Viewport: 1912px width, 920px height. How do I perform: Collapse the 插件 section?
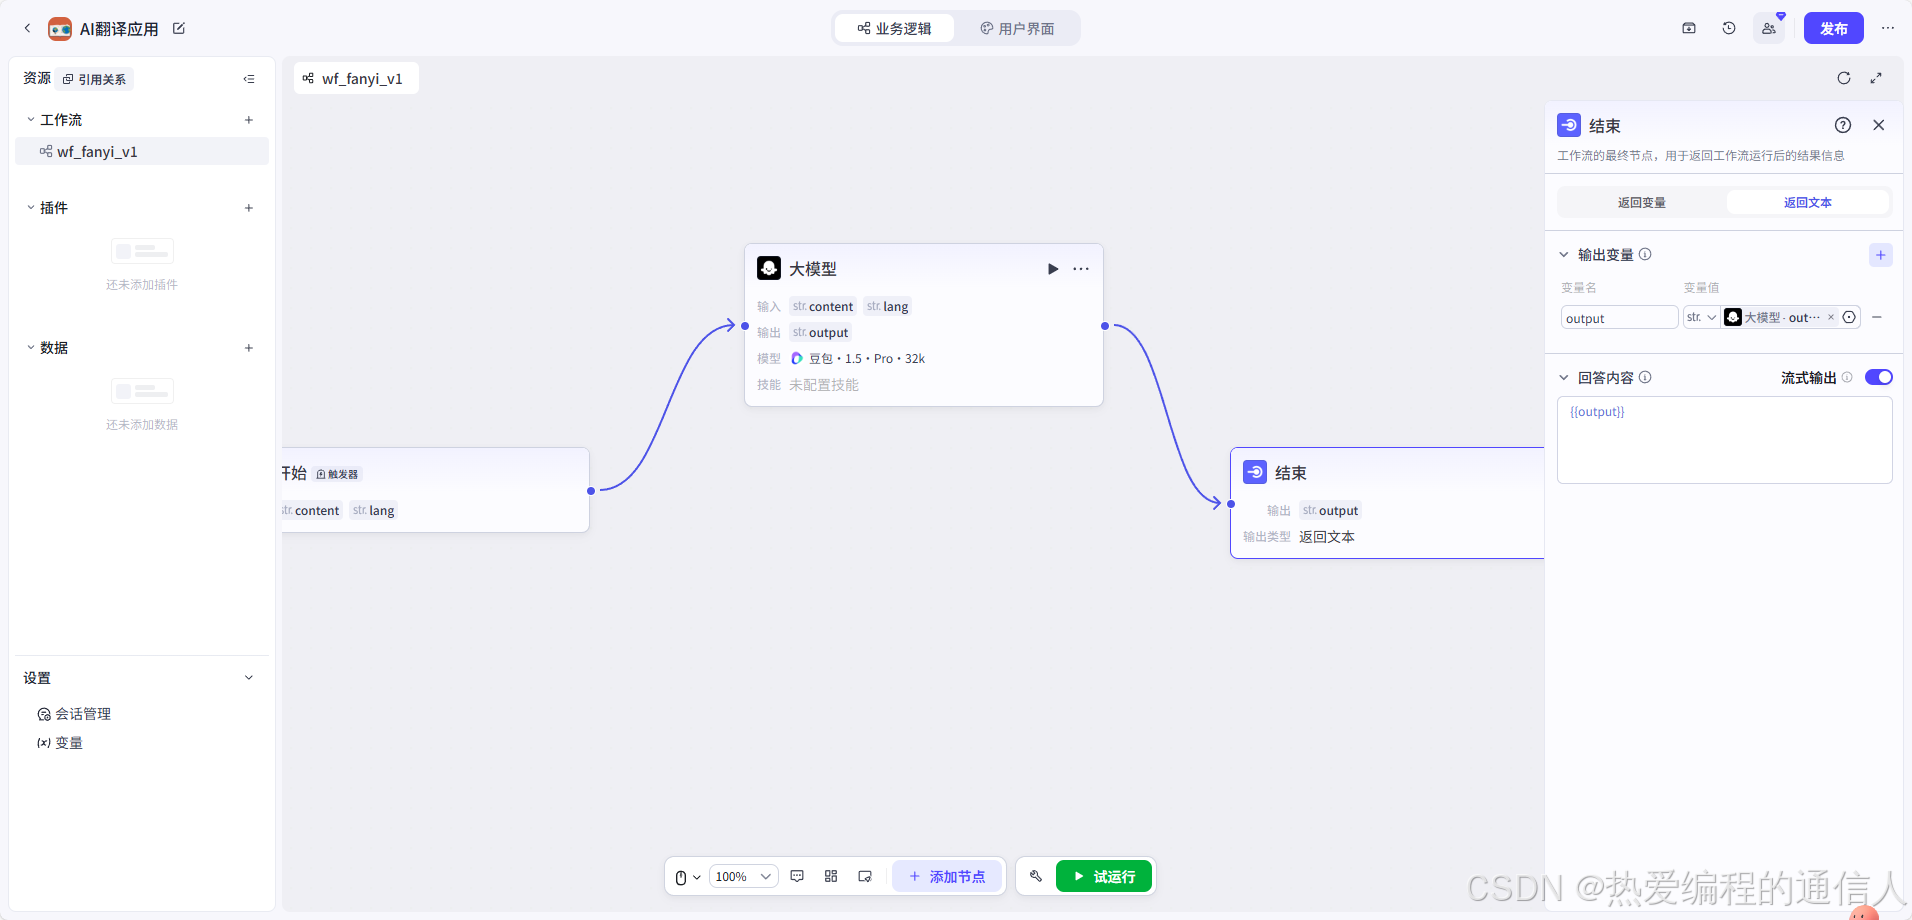coord(31,208)
